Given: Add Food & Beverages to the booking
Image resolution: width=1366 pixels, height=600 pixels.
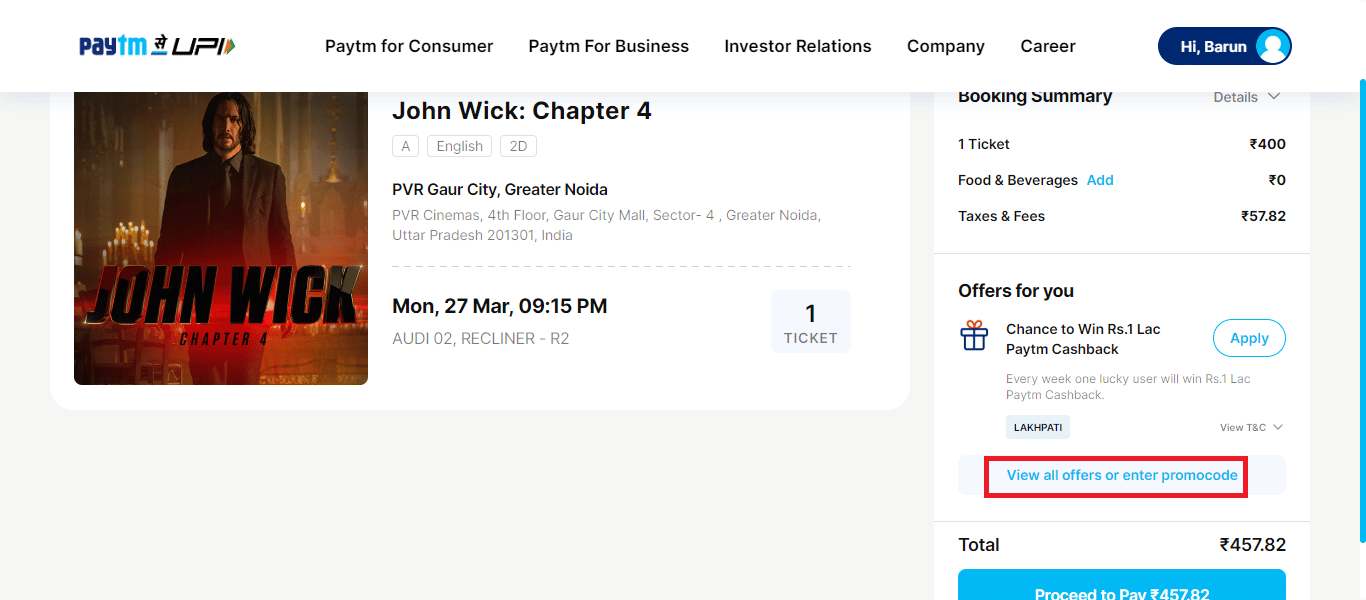Looking at the screenshot, I should 1100,180.
